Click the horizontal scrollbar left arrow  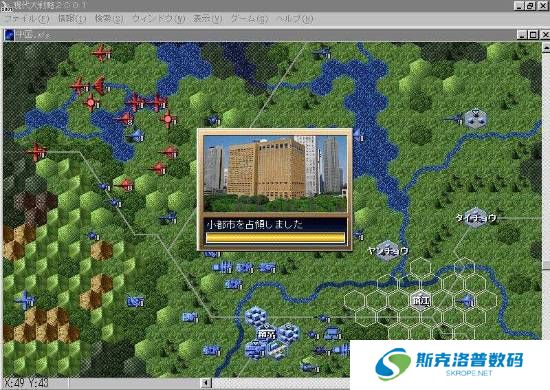pos(206,383)
